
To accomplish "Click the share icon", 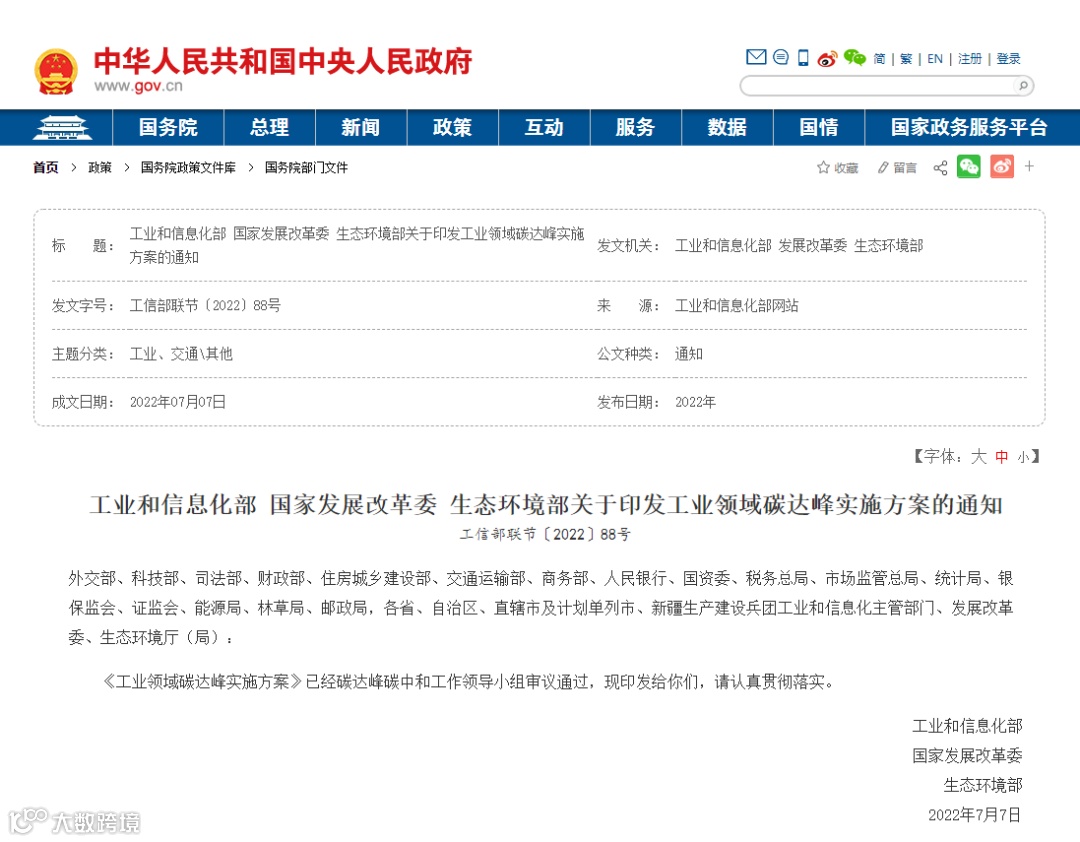I will pyautogui.click(x=940, y=167).
